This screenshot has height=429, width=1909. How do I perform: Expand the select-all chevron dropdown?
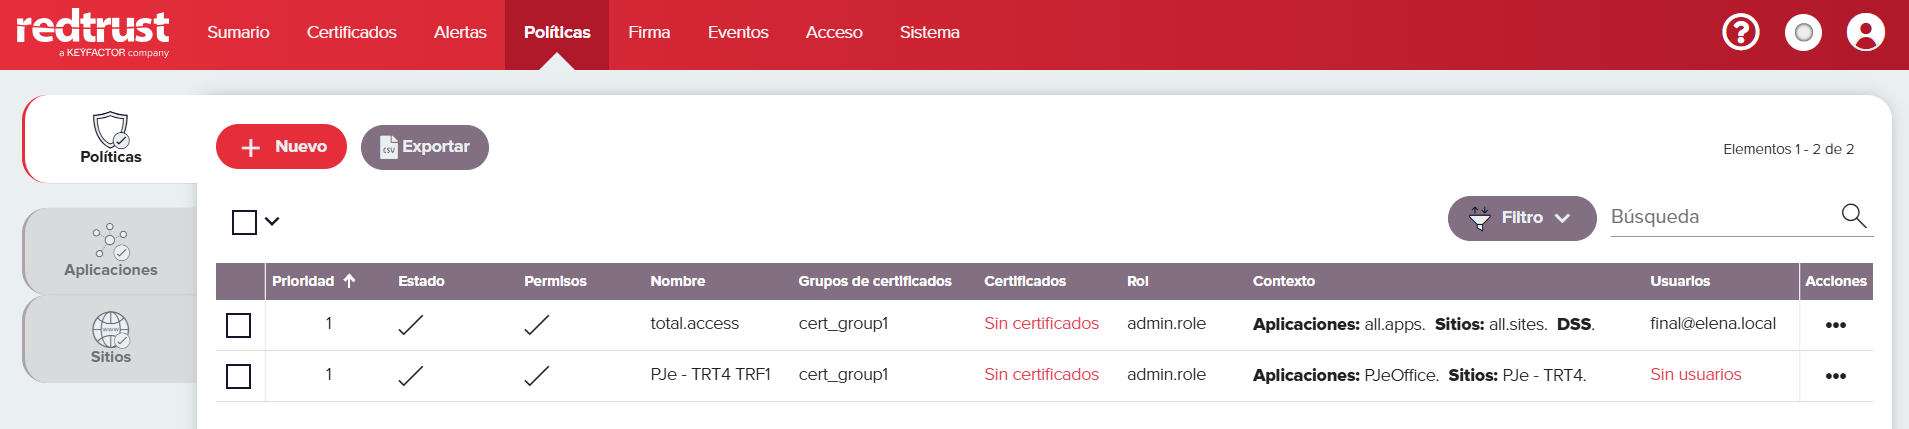(x=272, y=222)
